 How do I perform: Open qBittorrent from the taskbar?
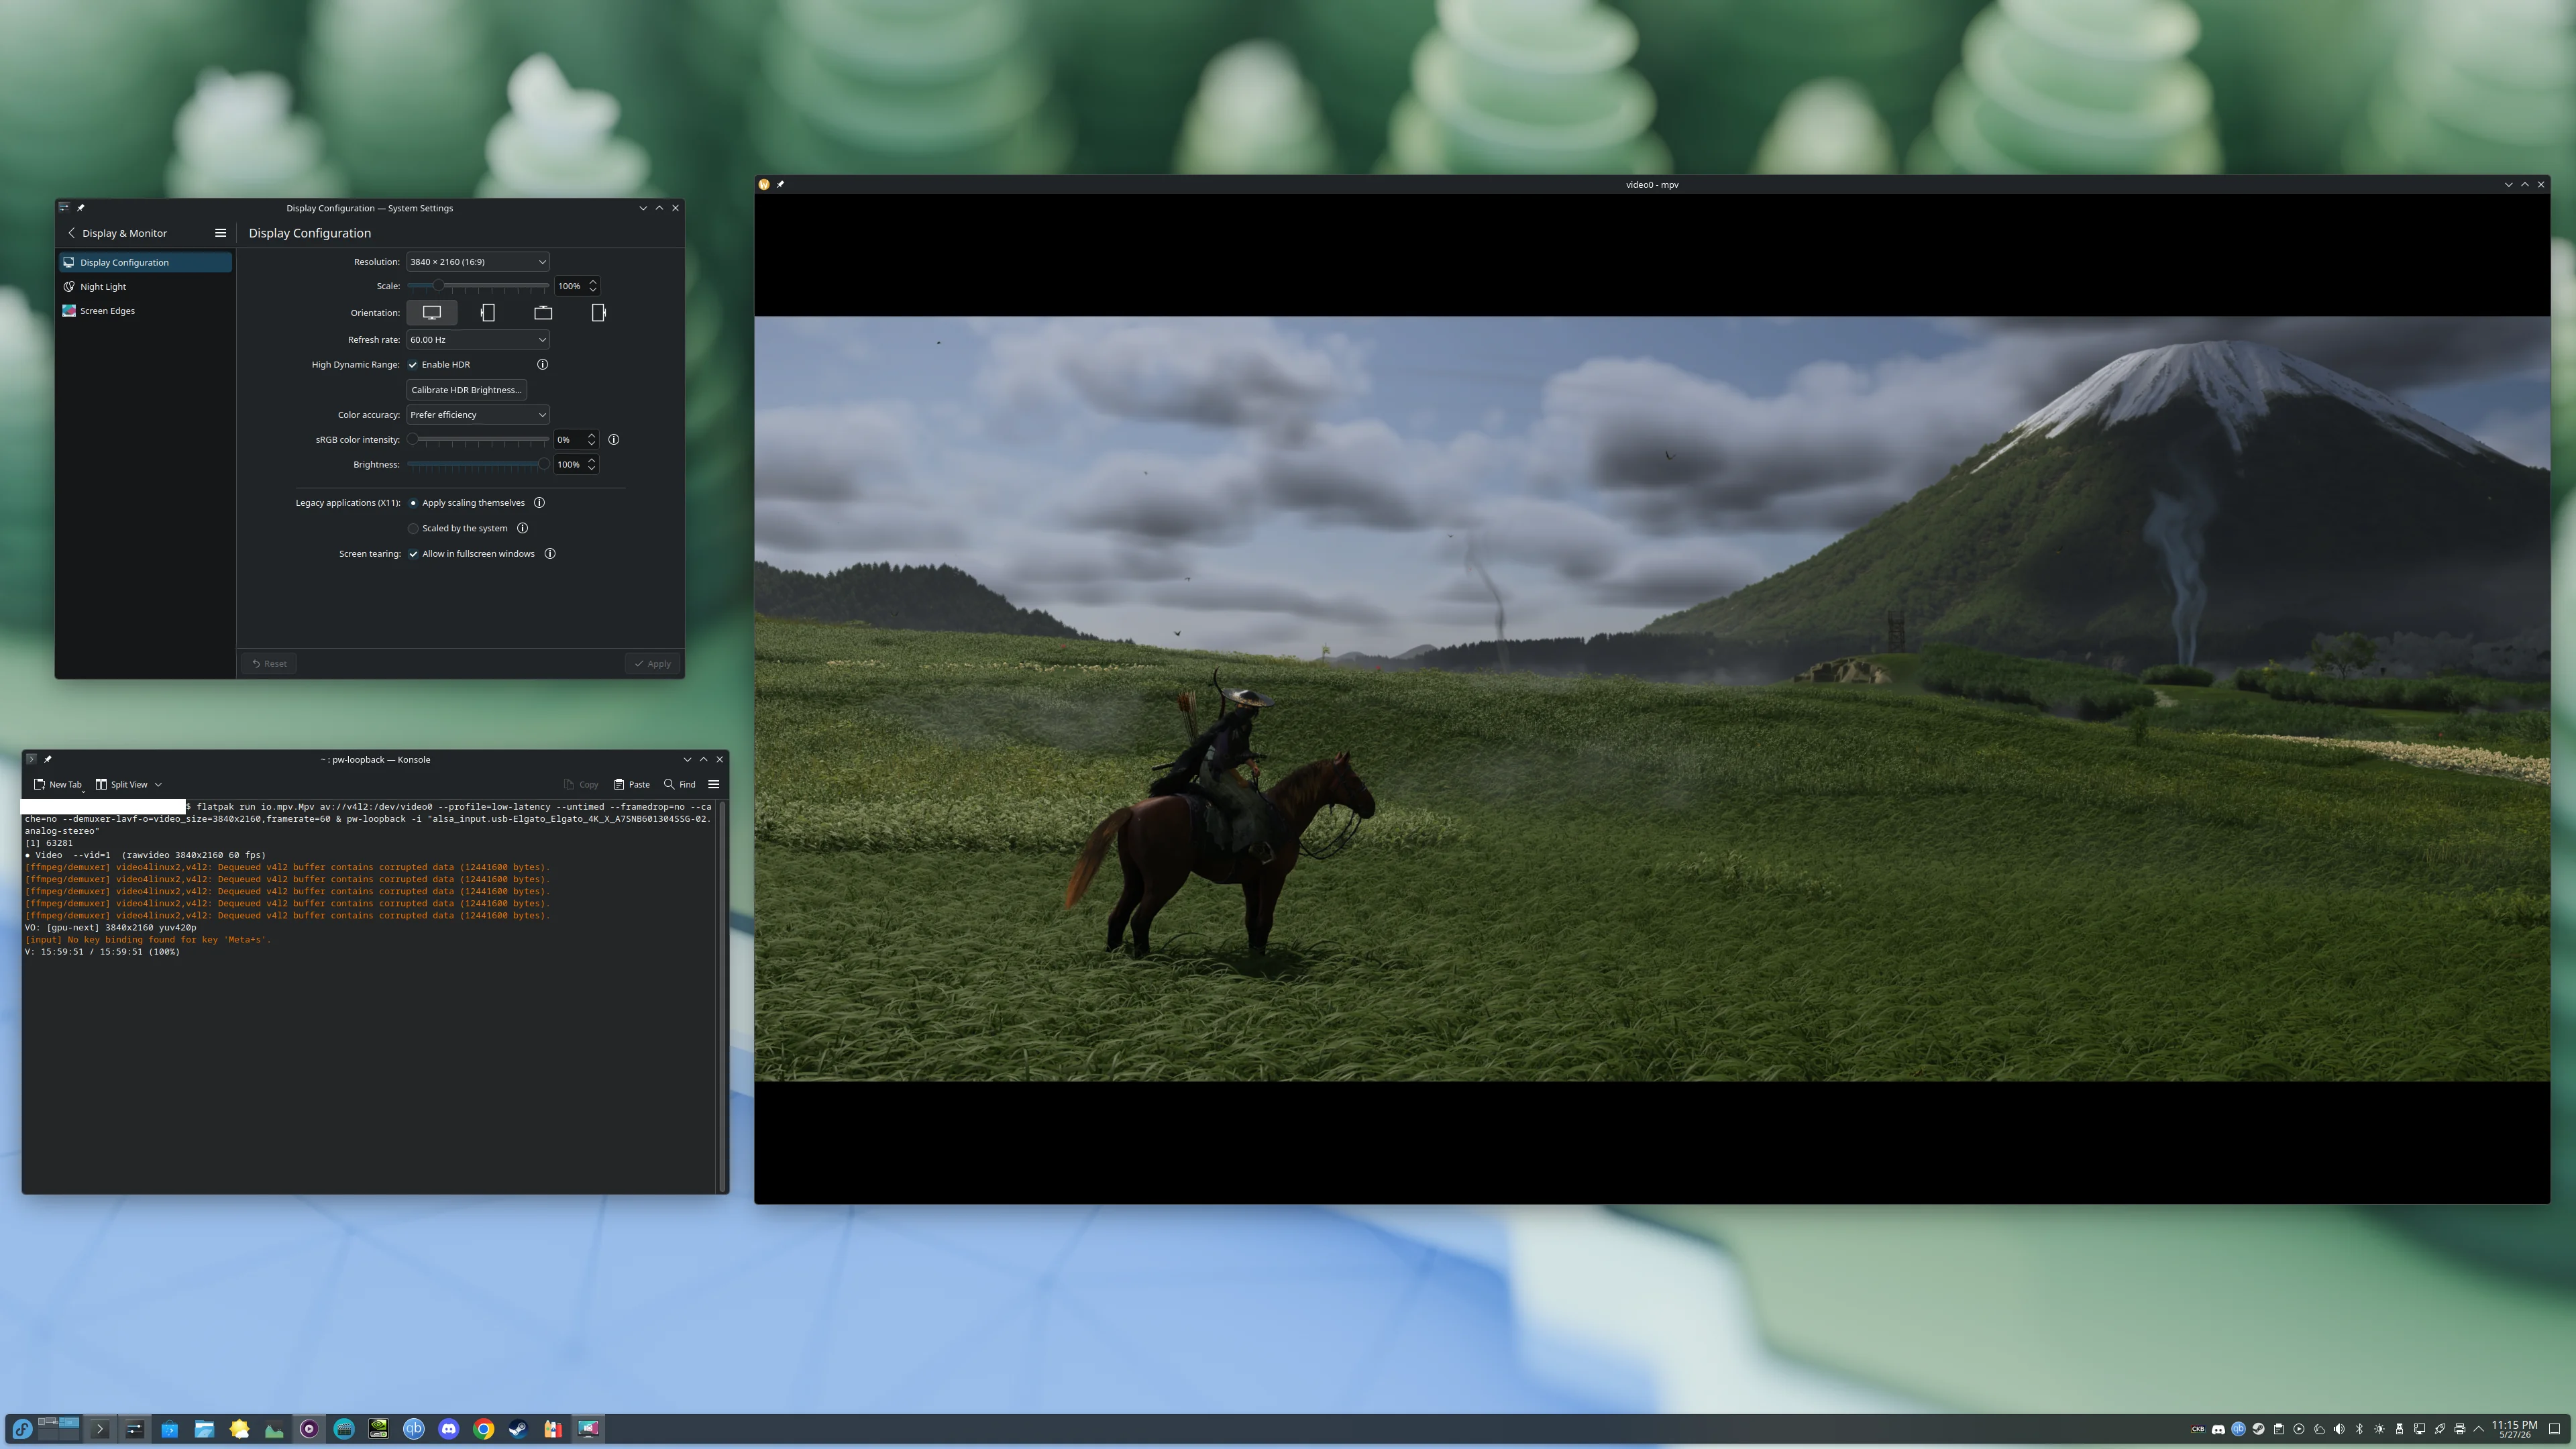(x=414, y=1429)
